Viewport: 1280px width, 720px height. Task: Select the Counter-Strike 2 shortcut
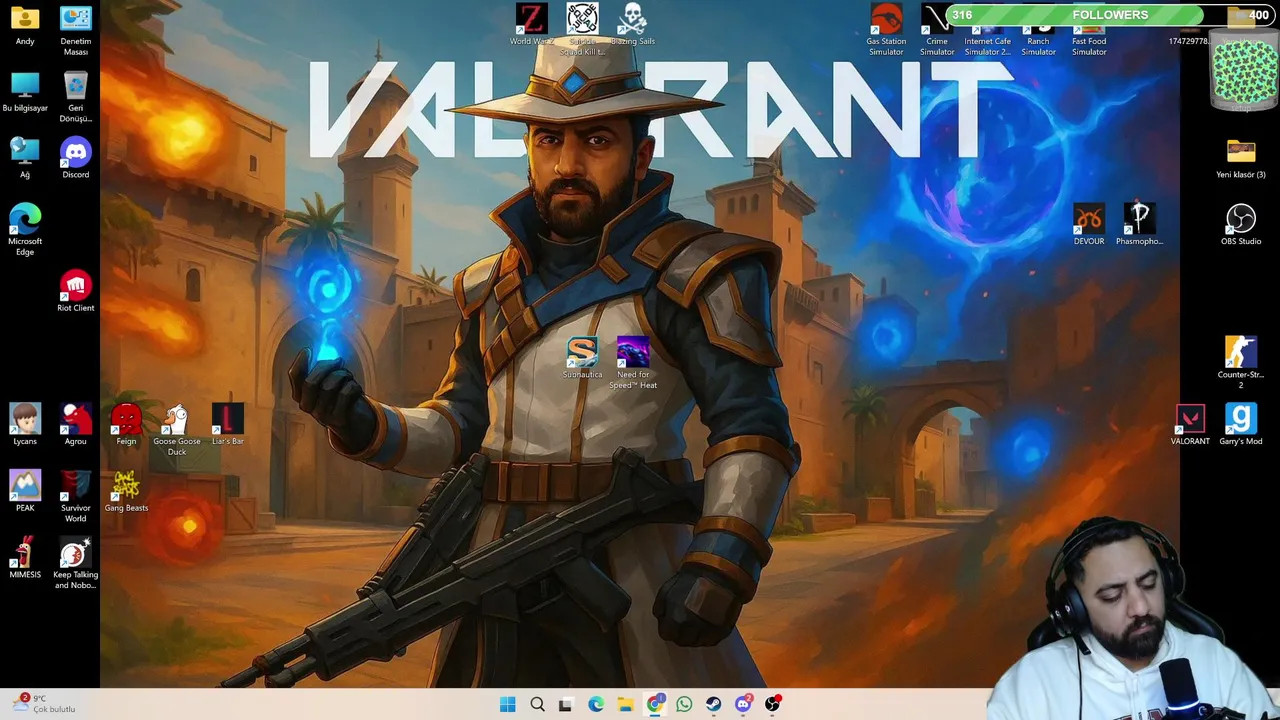click(1241, 363)
